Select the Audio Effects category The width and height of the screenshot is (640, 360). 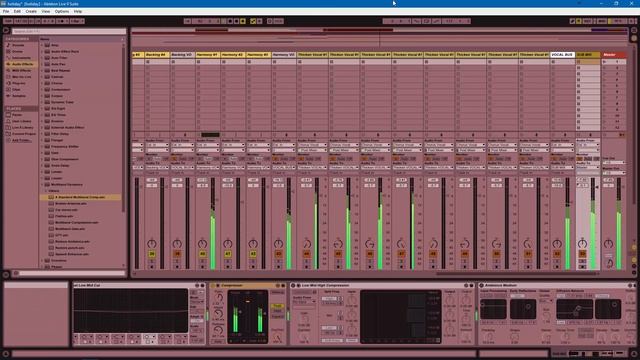22,64
